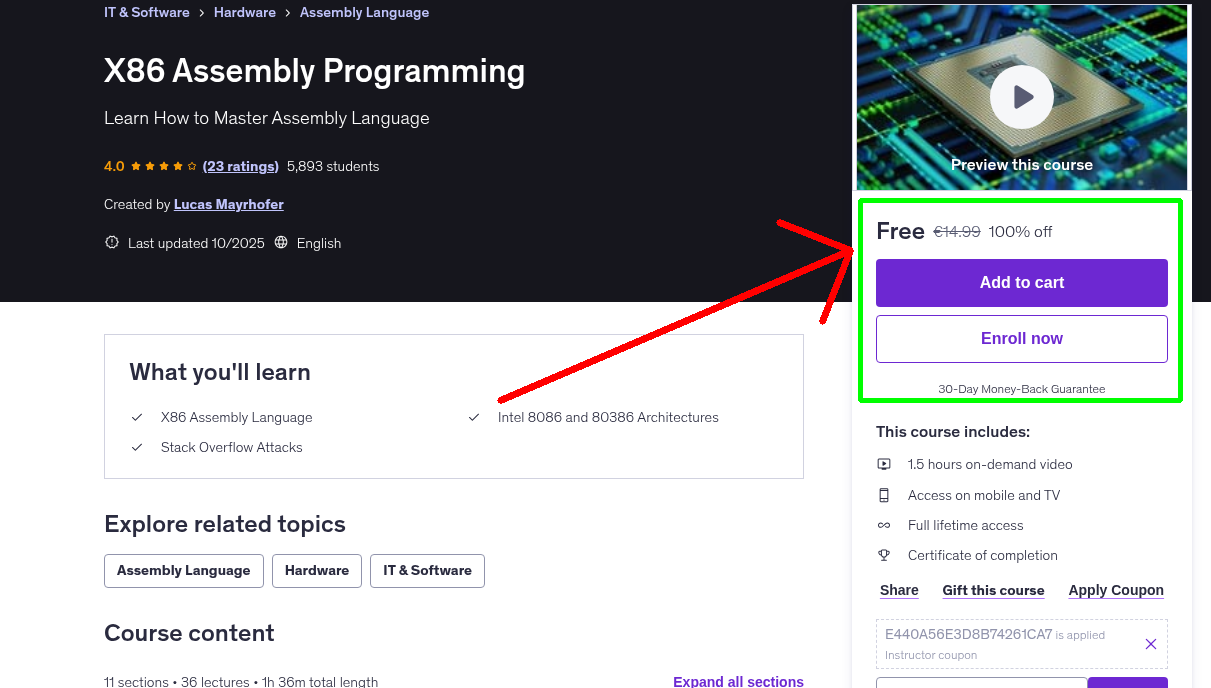Screen dimensions: 1211x688
Task: Open the Hardware breadcrumb
Action: tap(244, 12)
